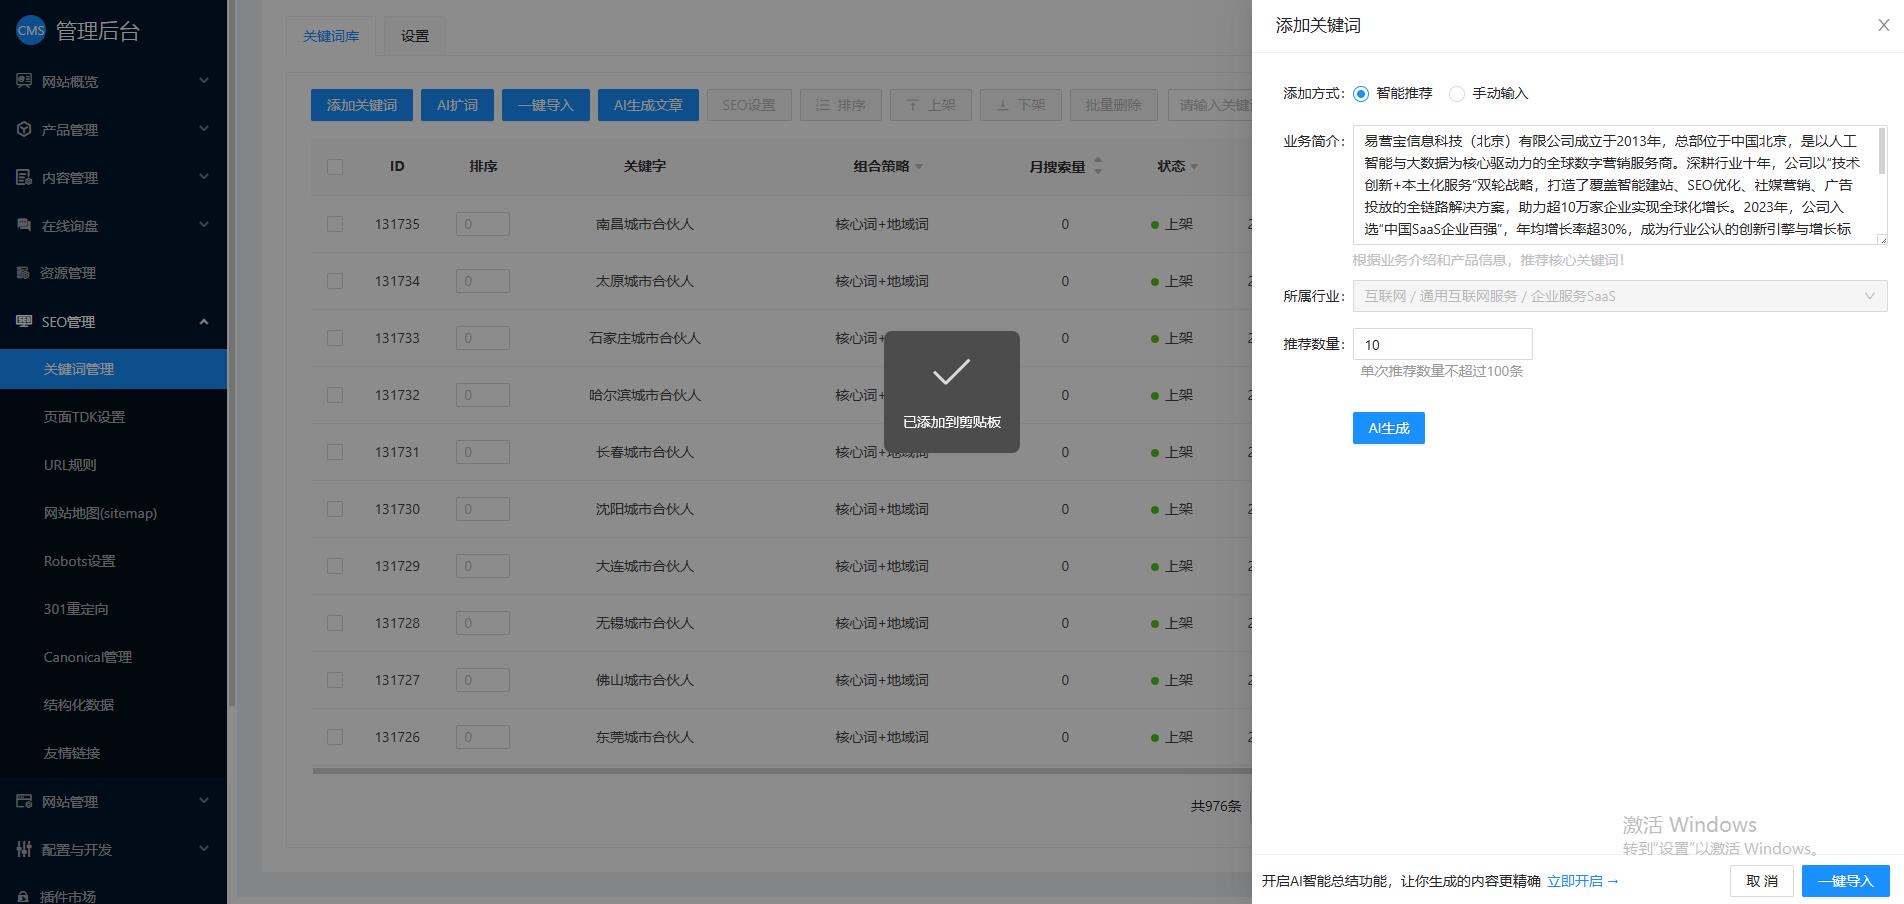Image resolution: width=1904 pixels, height=904 pixels.
Task: Collapse the SEO管理 menu chevron
Action: (204, 321)
